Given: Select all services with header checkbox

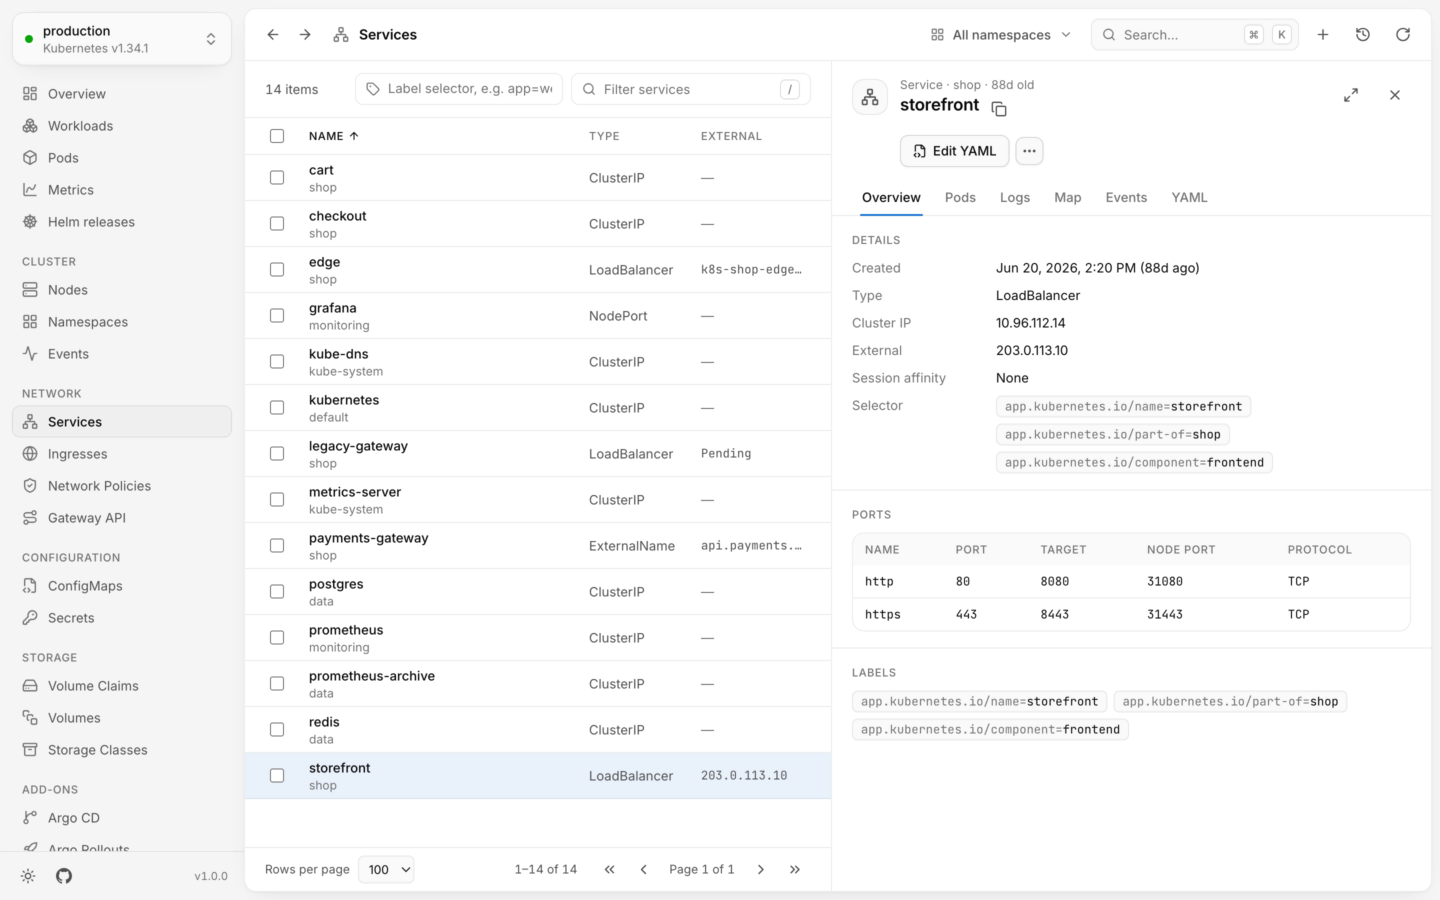Looking at the screenshot, I should click(277, 136).
